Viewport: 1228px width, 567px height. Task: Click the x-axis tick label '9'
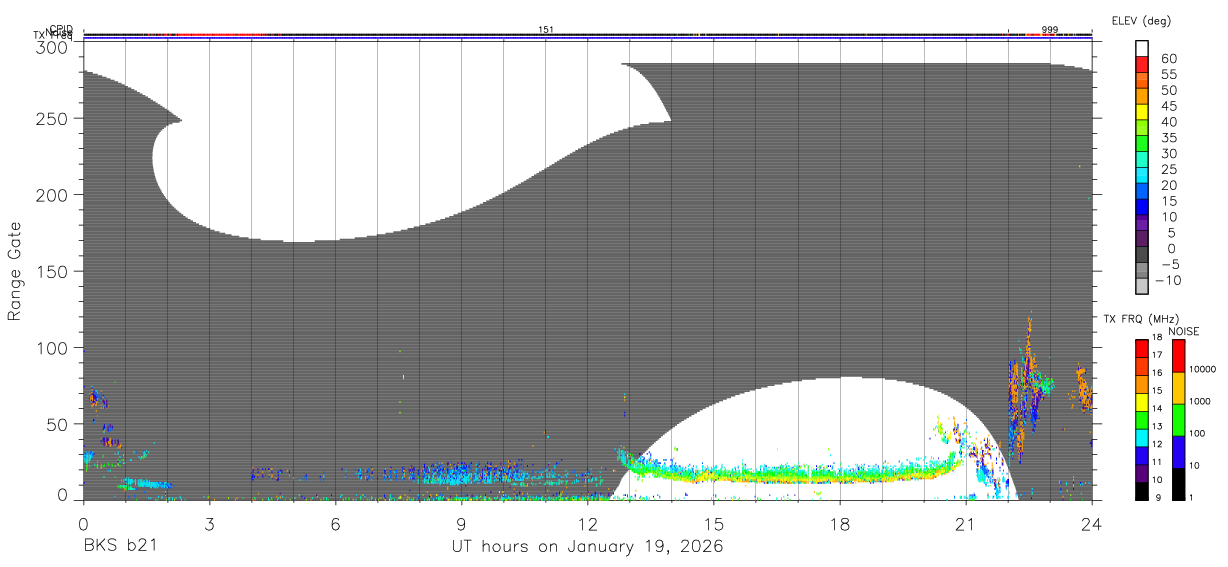(x=461, y=523)
